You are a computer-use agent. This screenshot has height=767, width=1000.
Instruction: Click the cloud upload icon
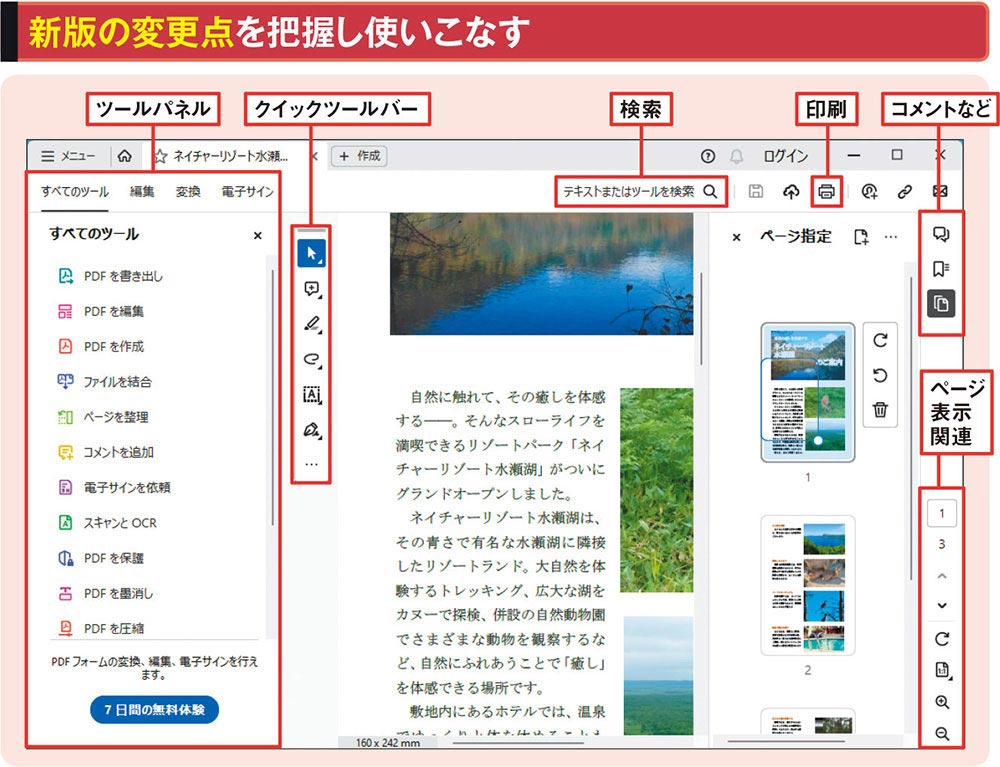pos(791,191)
